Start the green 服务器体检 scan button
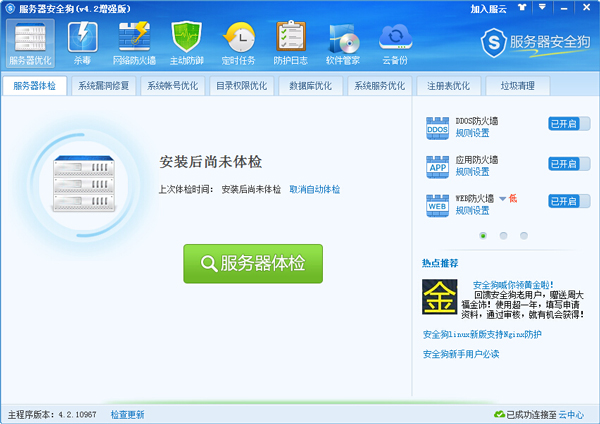 (253, 264)
